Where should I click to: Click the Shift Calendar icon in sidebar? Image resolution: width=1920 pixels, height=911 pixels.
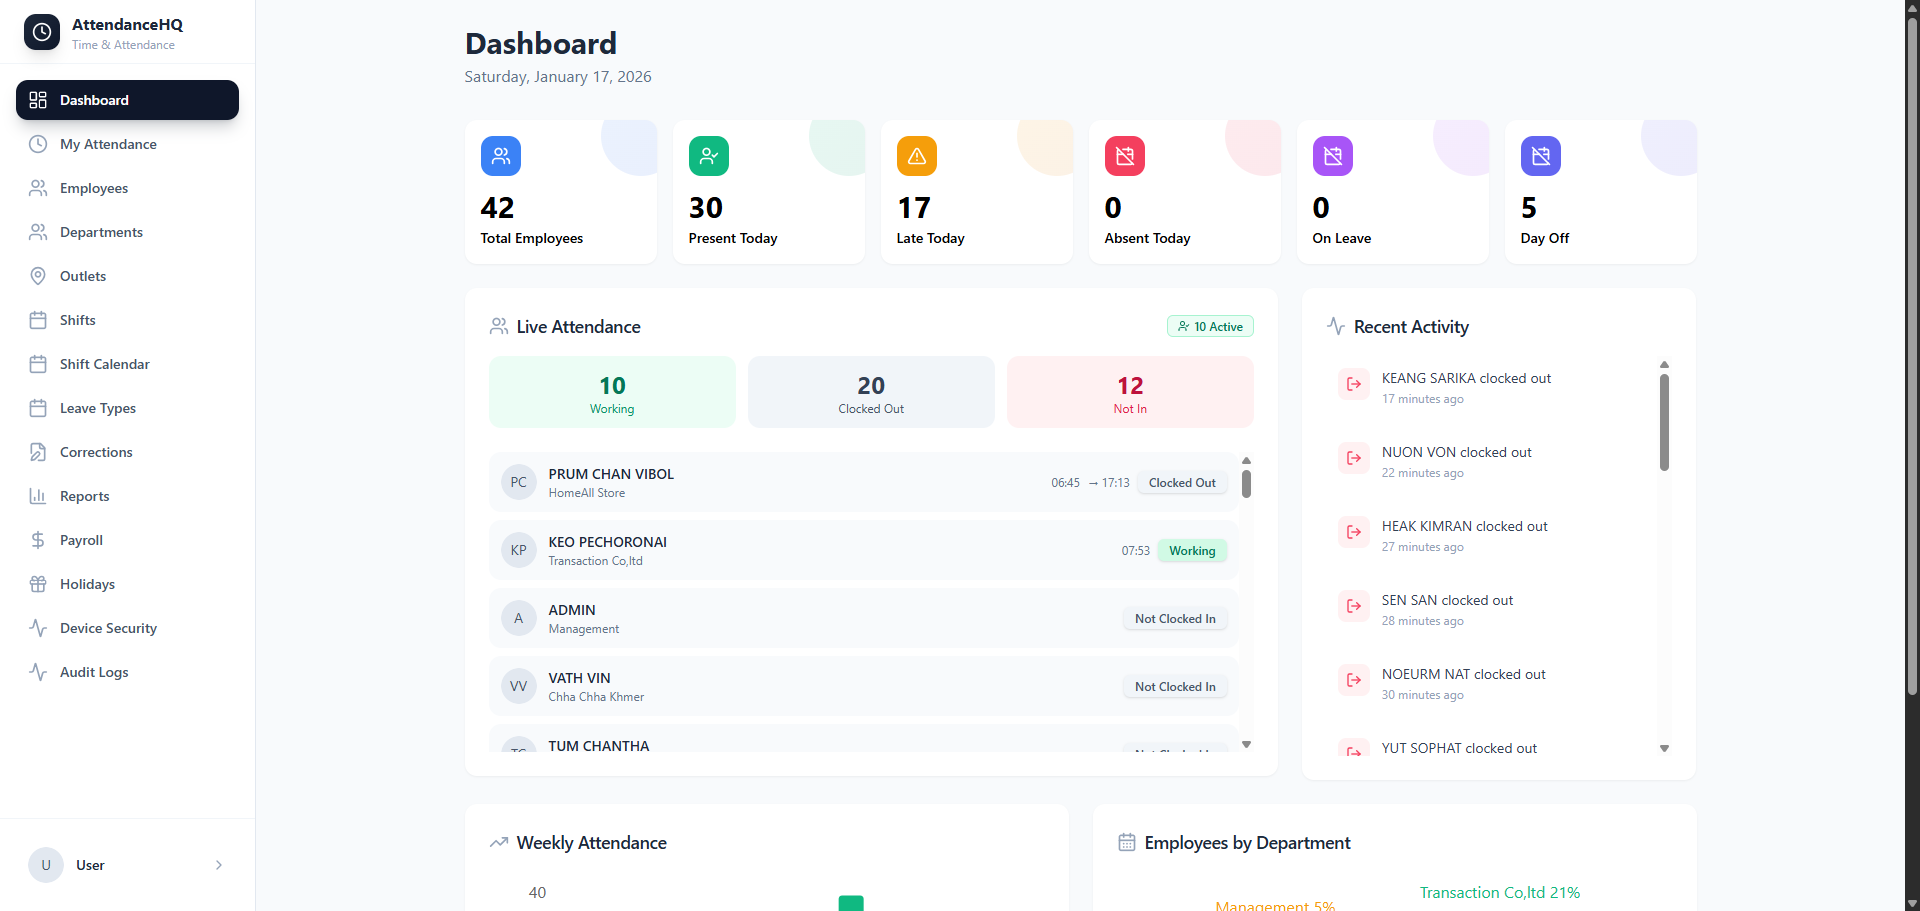(38, 364)
